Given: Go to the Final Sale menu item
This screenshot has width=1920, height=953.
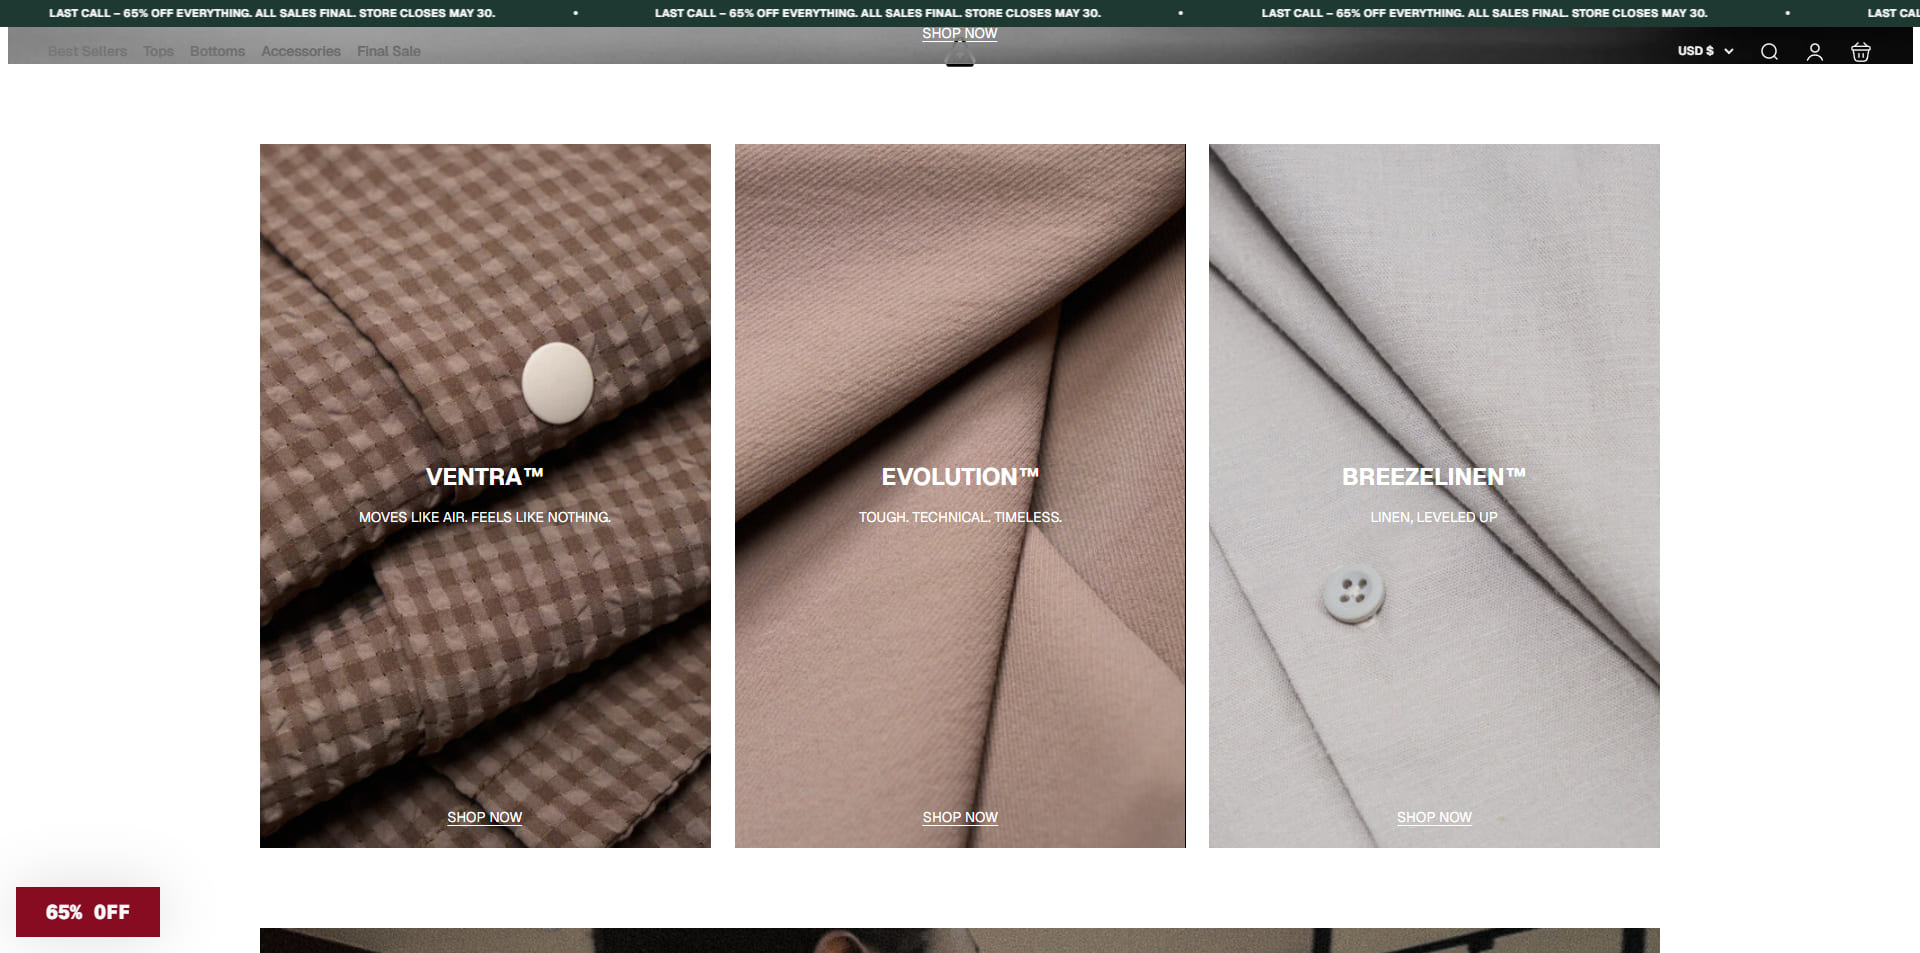Looking at the screenshot, I should tap(389, 51).
